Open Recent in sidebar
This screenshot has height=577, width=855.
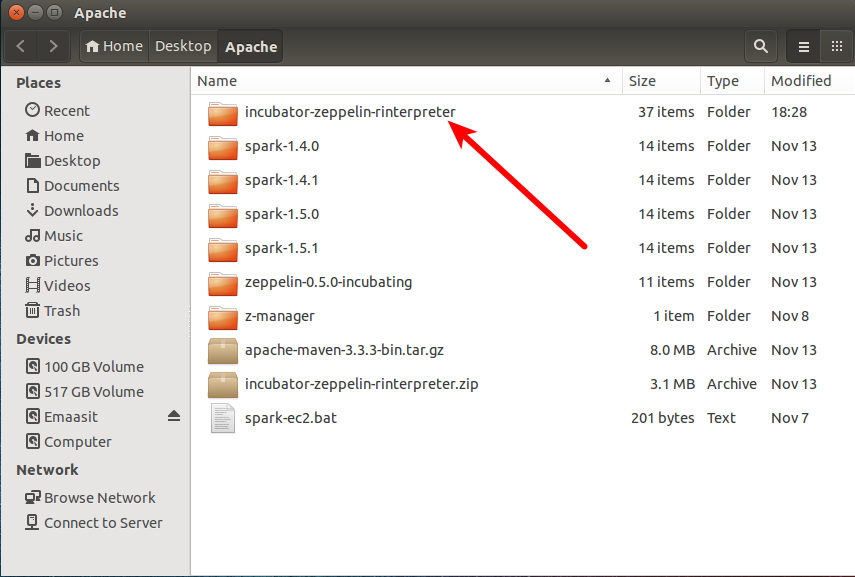click(57, 111)
